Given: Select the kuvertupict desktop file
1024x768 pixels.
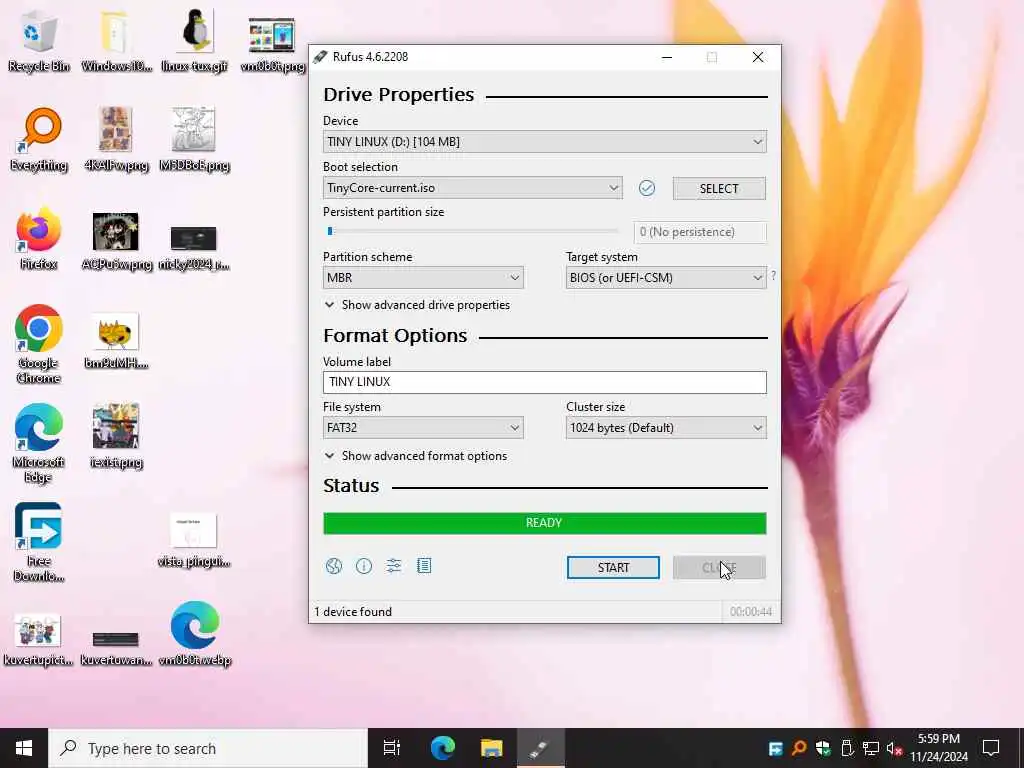Looking at the screenshot, I should 39,638.
